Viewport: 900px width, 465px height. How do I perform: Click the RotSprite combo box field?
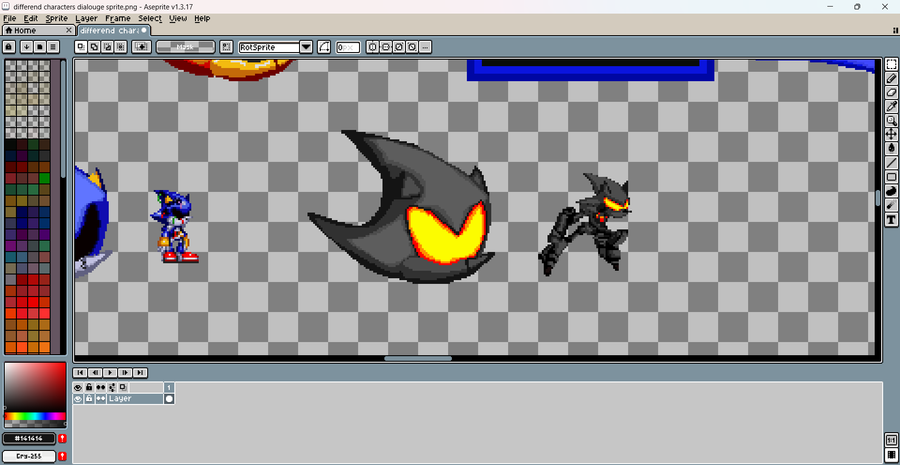269,47
